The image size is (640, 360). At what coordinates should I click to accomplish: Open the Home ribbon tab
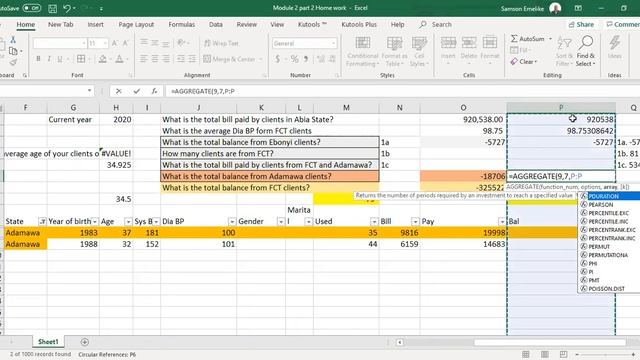[25, 24]
